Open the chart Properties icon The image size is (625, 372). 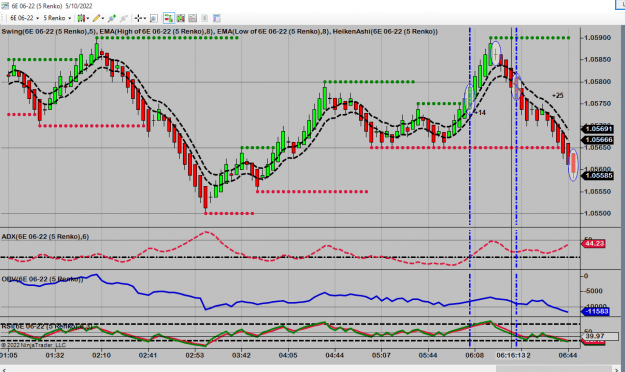[x=216, y=18]
